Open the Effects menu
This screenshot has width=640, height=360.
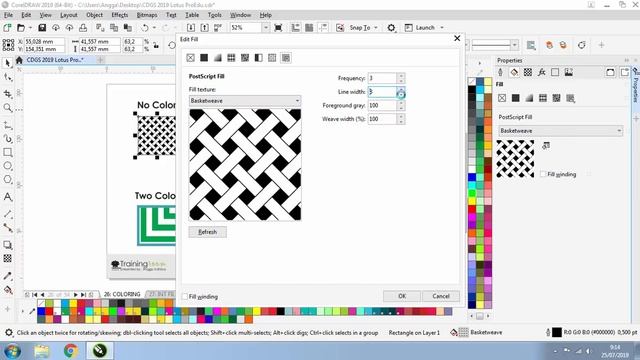120,15
